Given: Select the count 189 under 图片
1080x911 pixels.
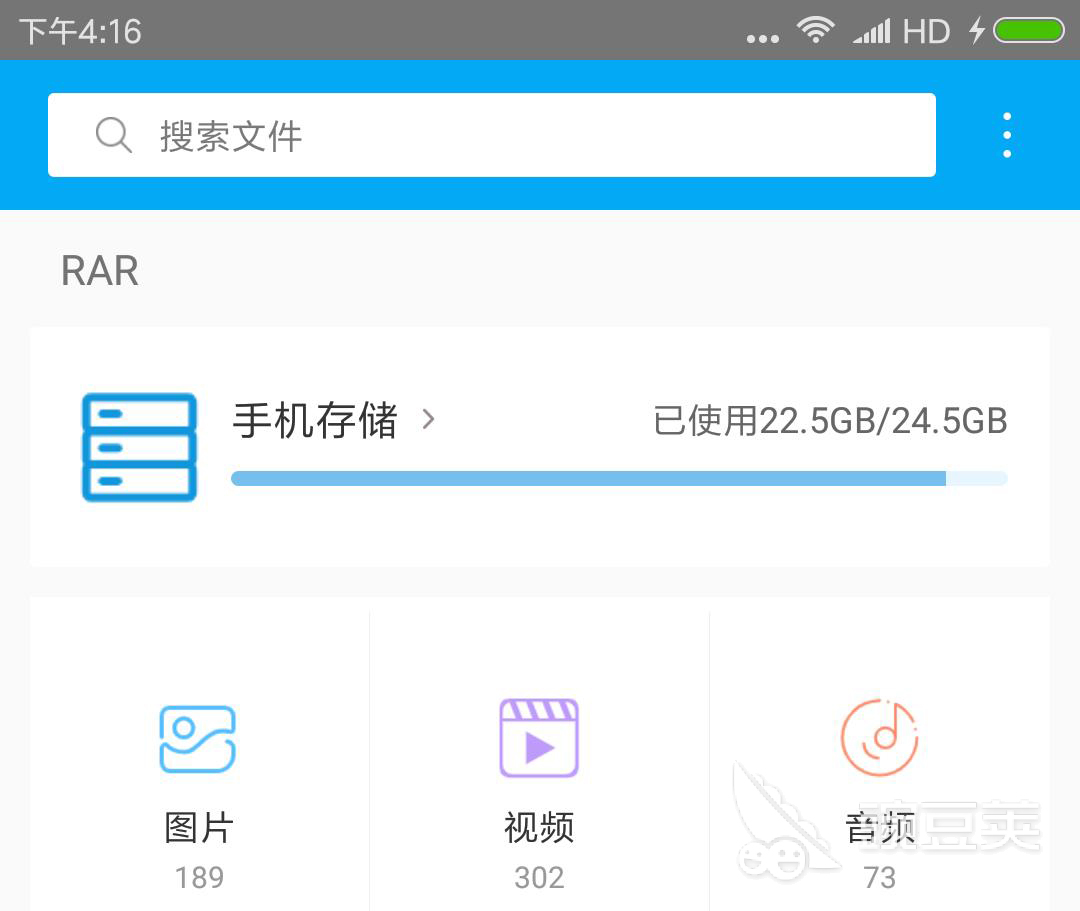Looking at the screenshot, I should [199, 877].
